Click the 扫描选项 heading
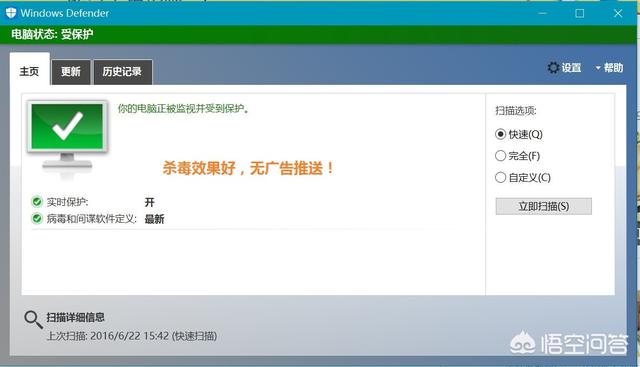 pyautogui.click(x=516, y=111)
